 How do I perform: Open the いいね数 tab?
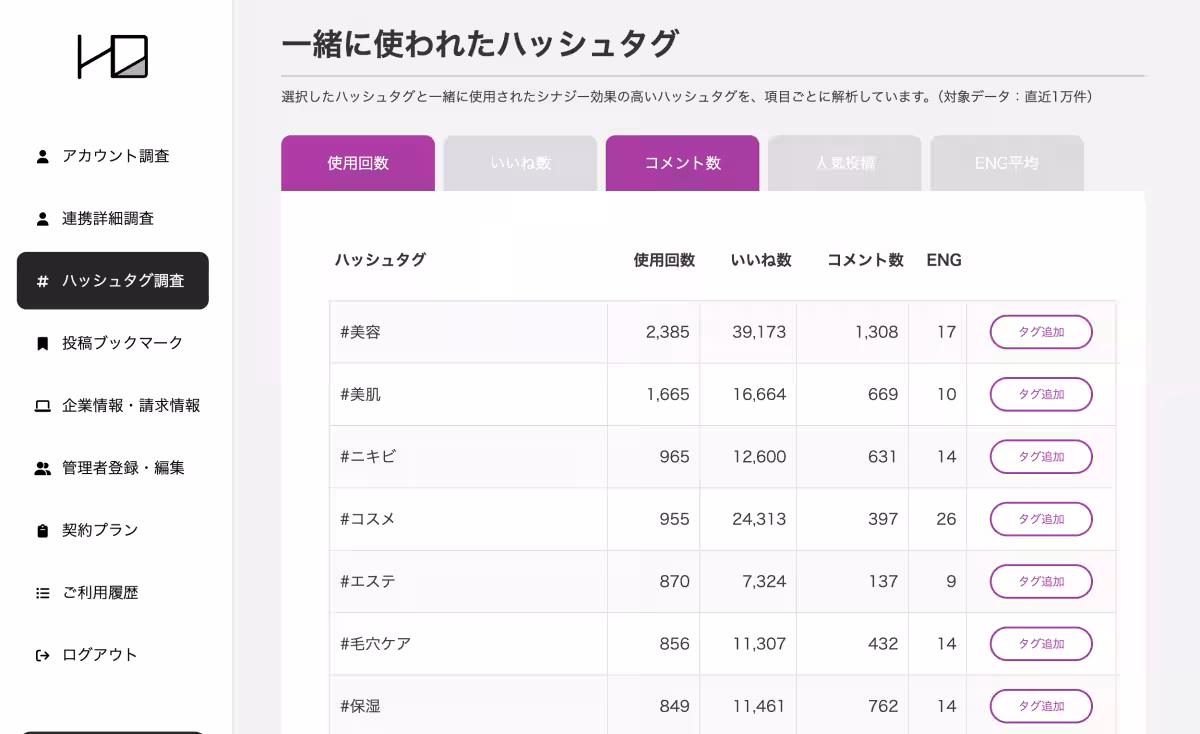click(520, 162)
